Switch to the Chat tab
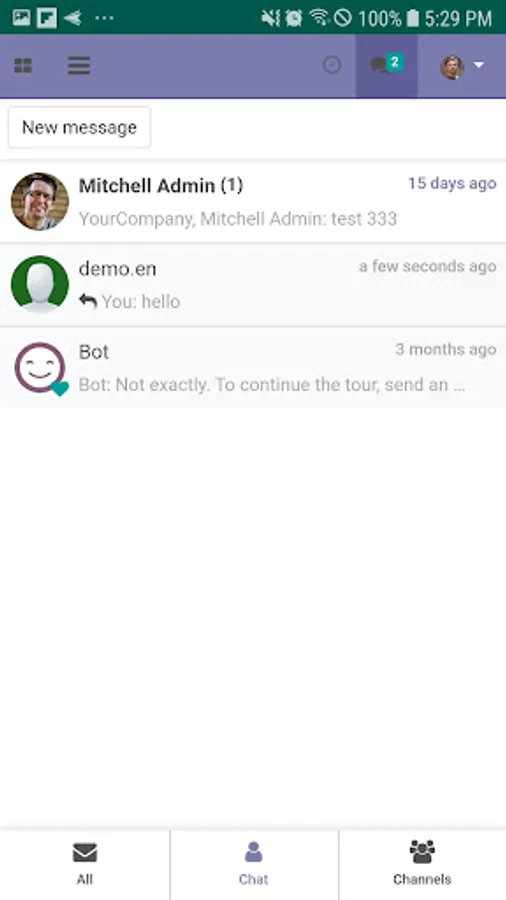 [x=253, y=864]
